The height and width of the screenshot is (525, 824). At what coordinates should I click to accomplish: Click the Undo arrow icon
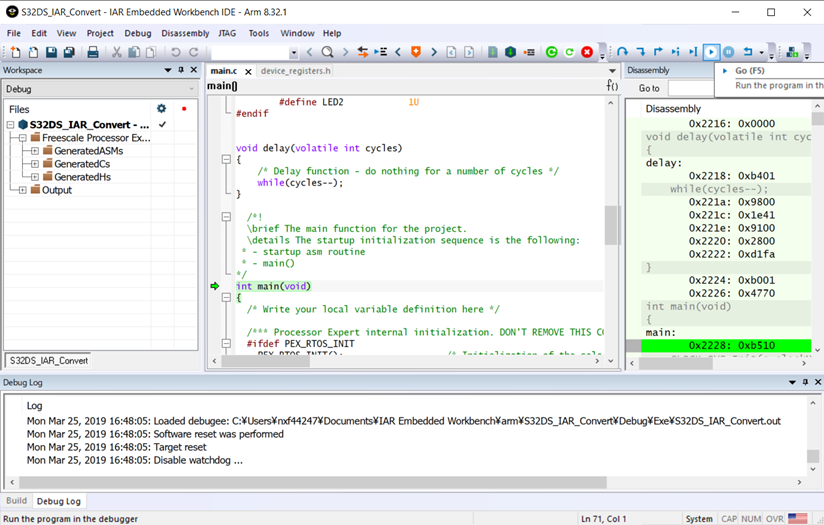[x=176, y=52]
